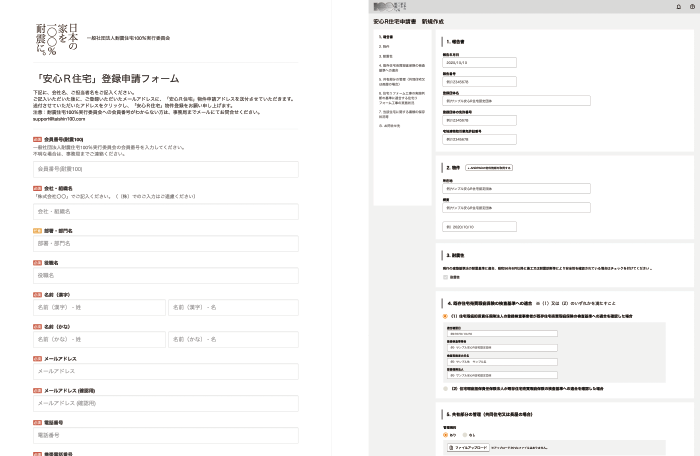Select radio option (2) in section 4
The height and width of the screenshot is (456, 700).
pos(445,388)
